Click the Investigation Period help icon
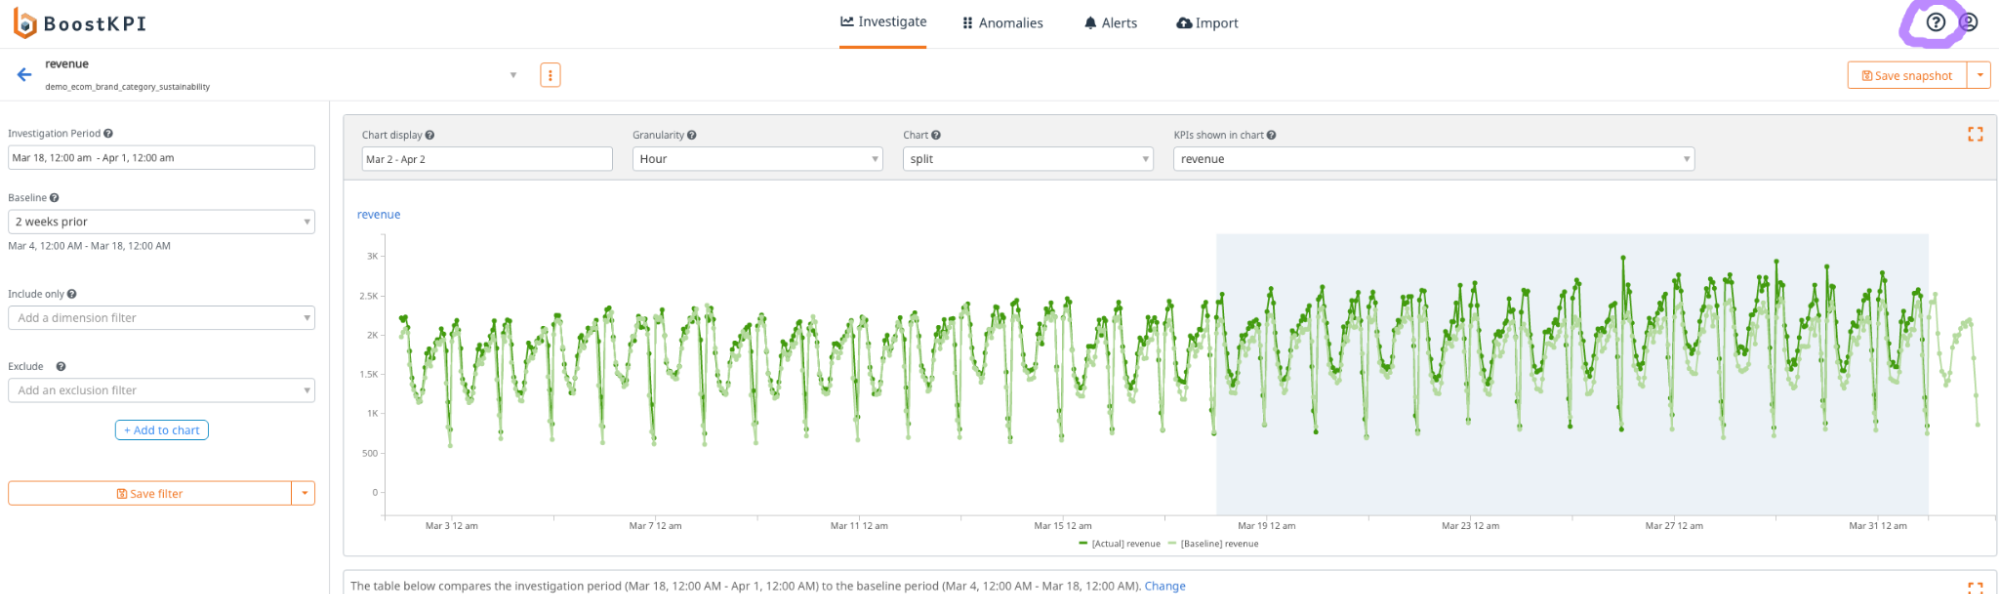 point(108,134)
